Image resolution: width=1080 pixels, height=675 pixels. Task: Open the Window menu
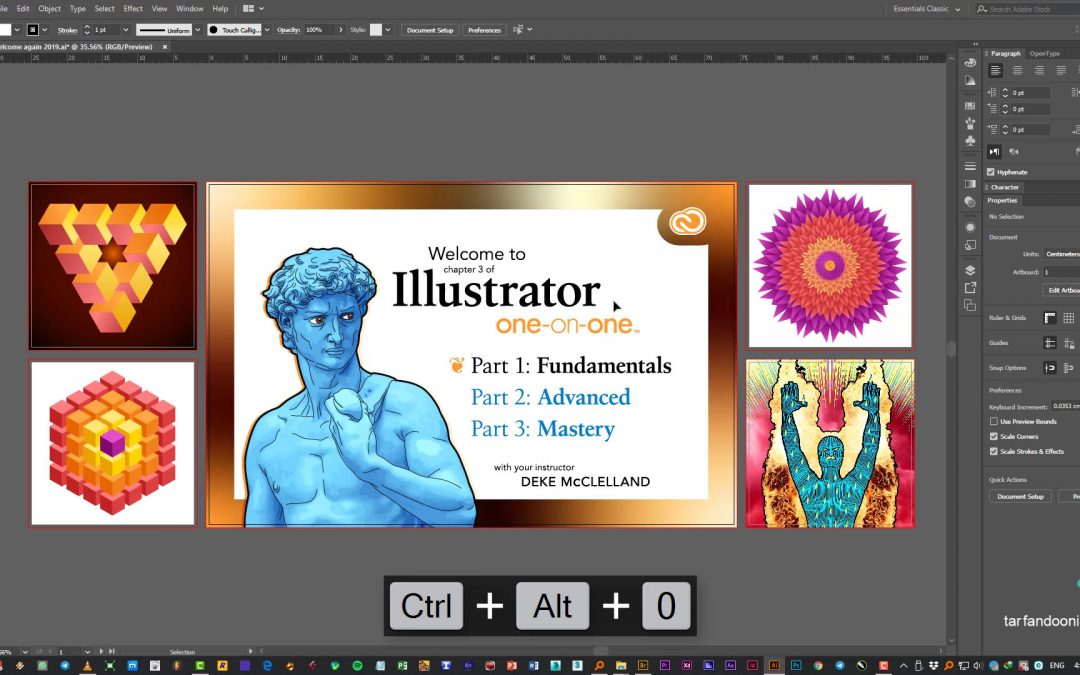[x=189, y=9]
